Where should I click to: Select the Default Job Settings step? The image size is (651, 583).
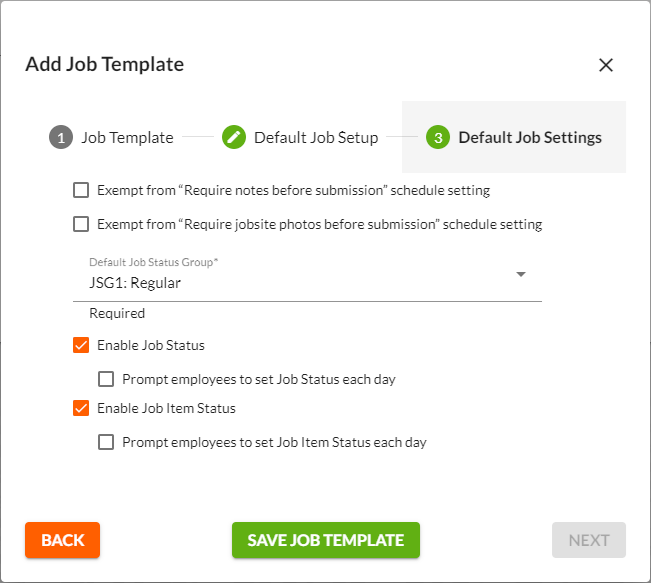click(530, 138)
